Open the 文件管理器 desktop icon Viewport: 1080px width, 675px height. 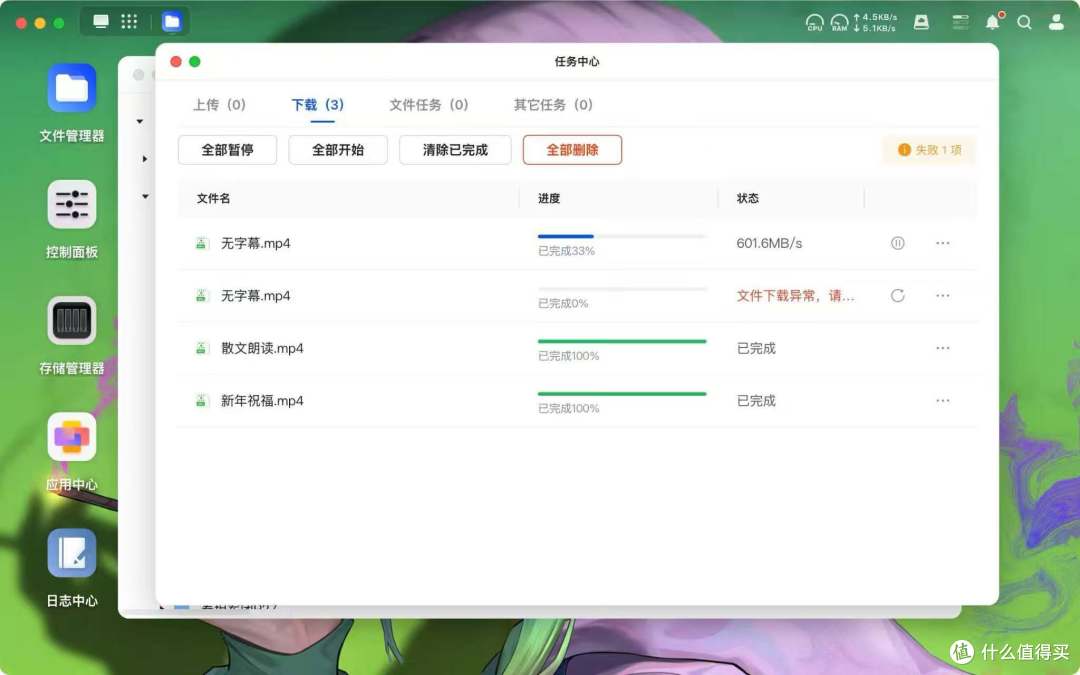72,87
